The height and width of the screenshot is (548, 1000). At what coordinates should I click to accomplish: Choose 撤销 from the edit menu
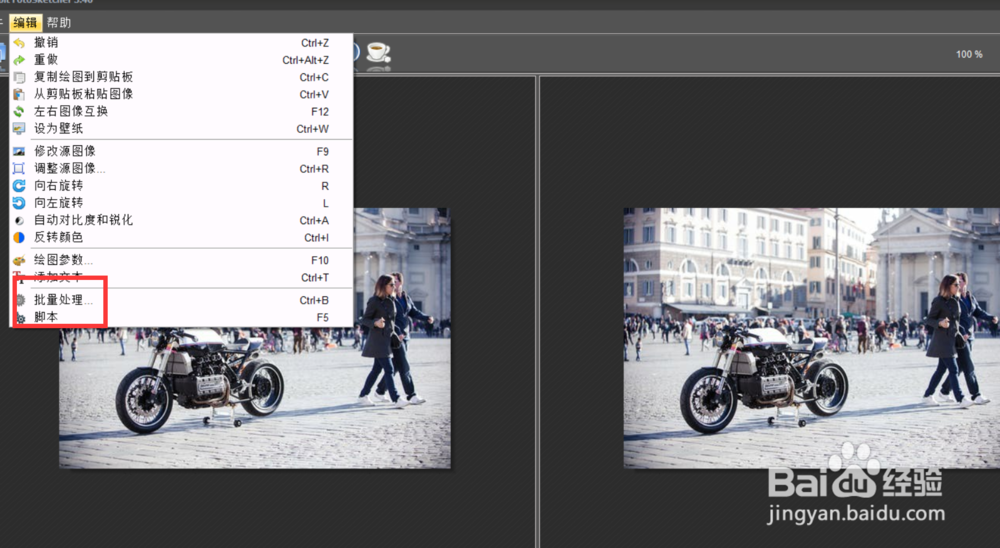pos(181,43)
